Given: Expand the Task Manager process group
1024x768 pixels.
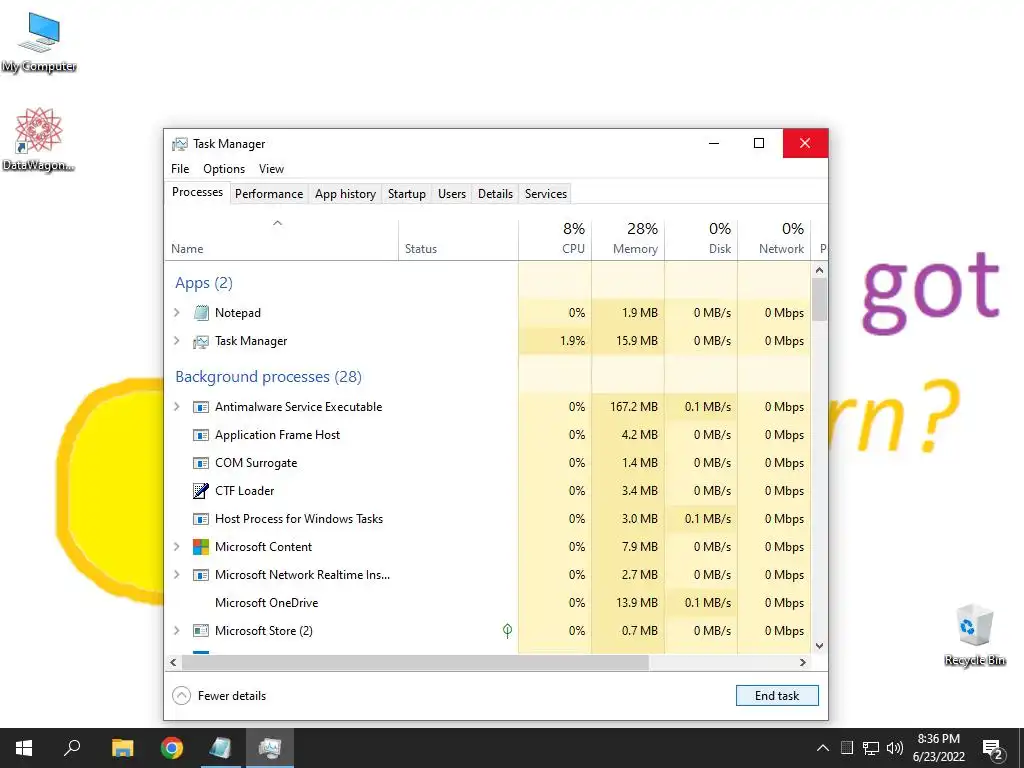Looking at the screenshot, I should [x=176, y=341].
